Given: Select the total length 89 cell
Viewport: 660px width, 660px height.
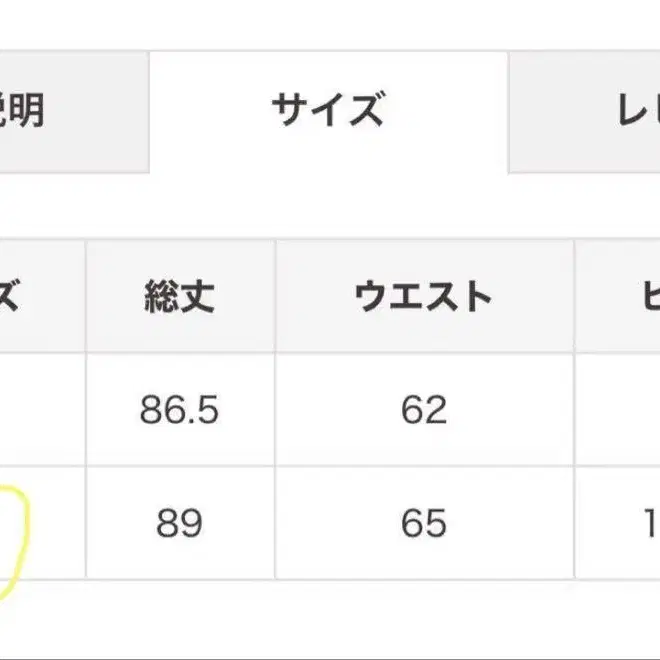Looking at the screenshot, I should pyautogui.click(x=180, y=523).
